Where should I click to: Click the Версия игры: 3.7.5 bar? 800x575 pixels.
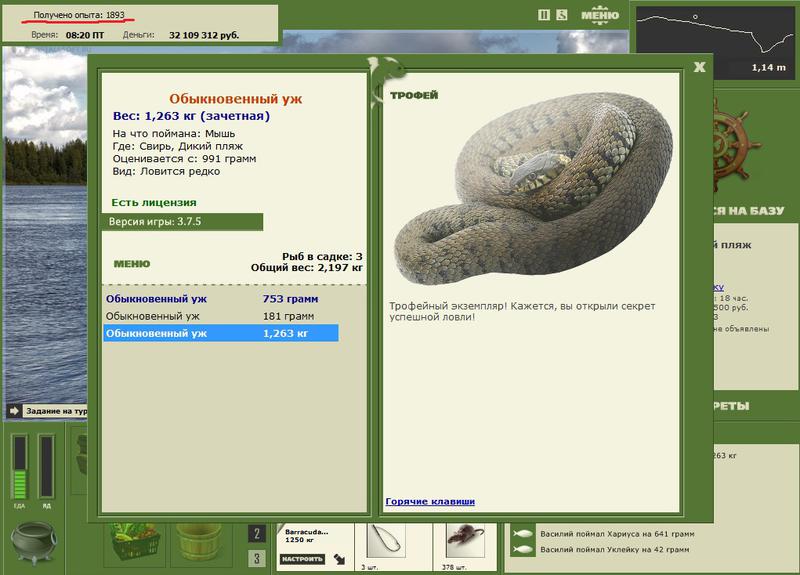[x=183, y=222]
